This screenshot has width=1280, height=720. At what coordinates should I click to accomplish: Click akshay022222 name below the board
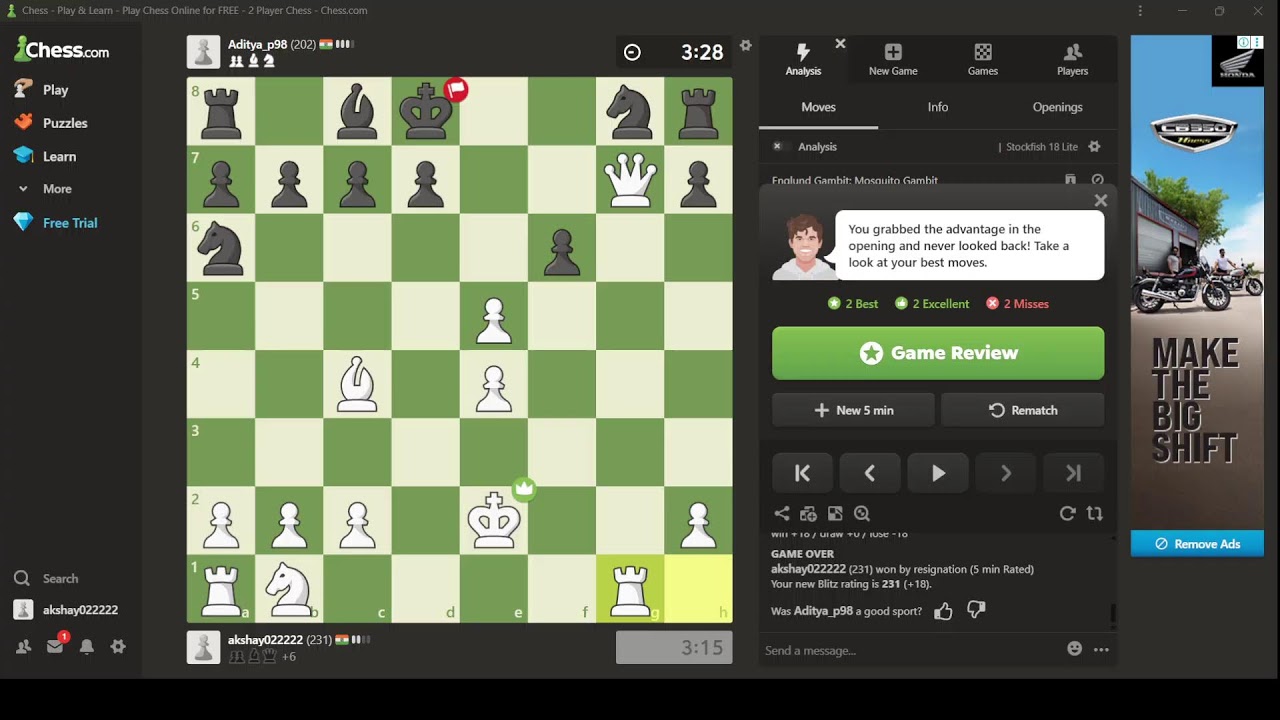point(265,640)
